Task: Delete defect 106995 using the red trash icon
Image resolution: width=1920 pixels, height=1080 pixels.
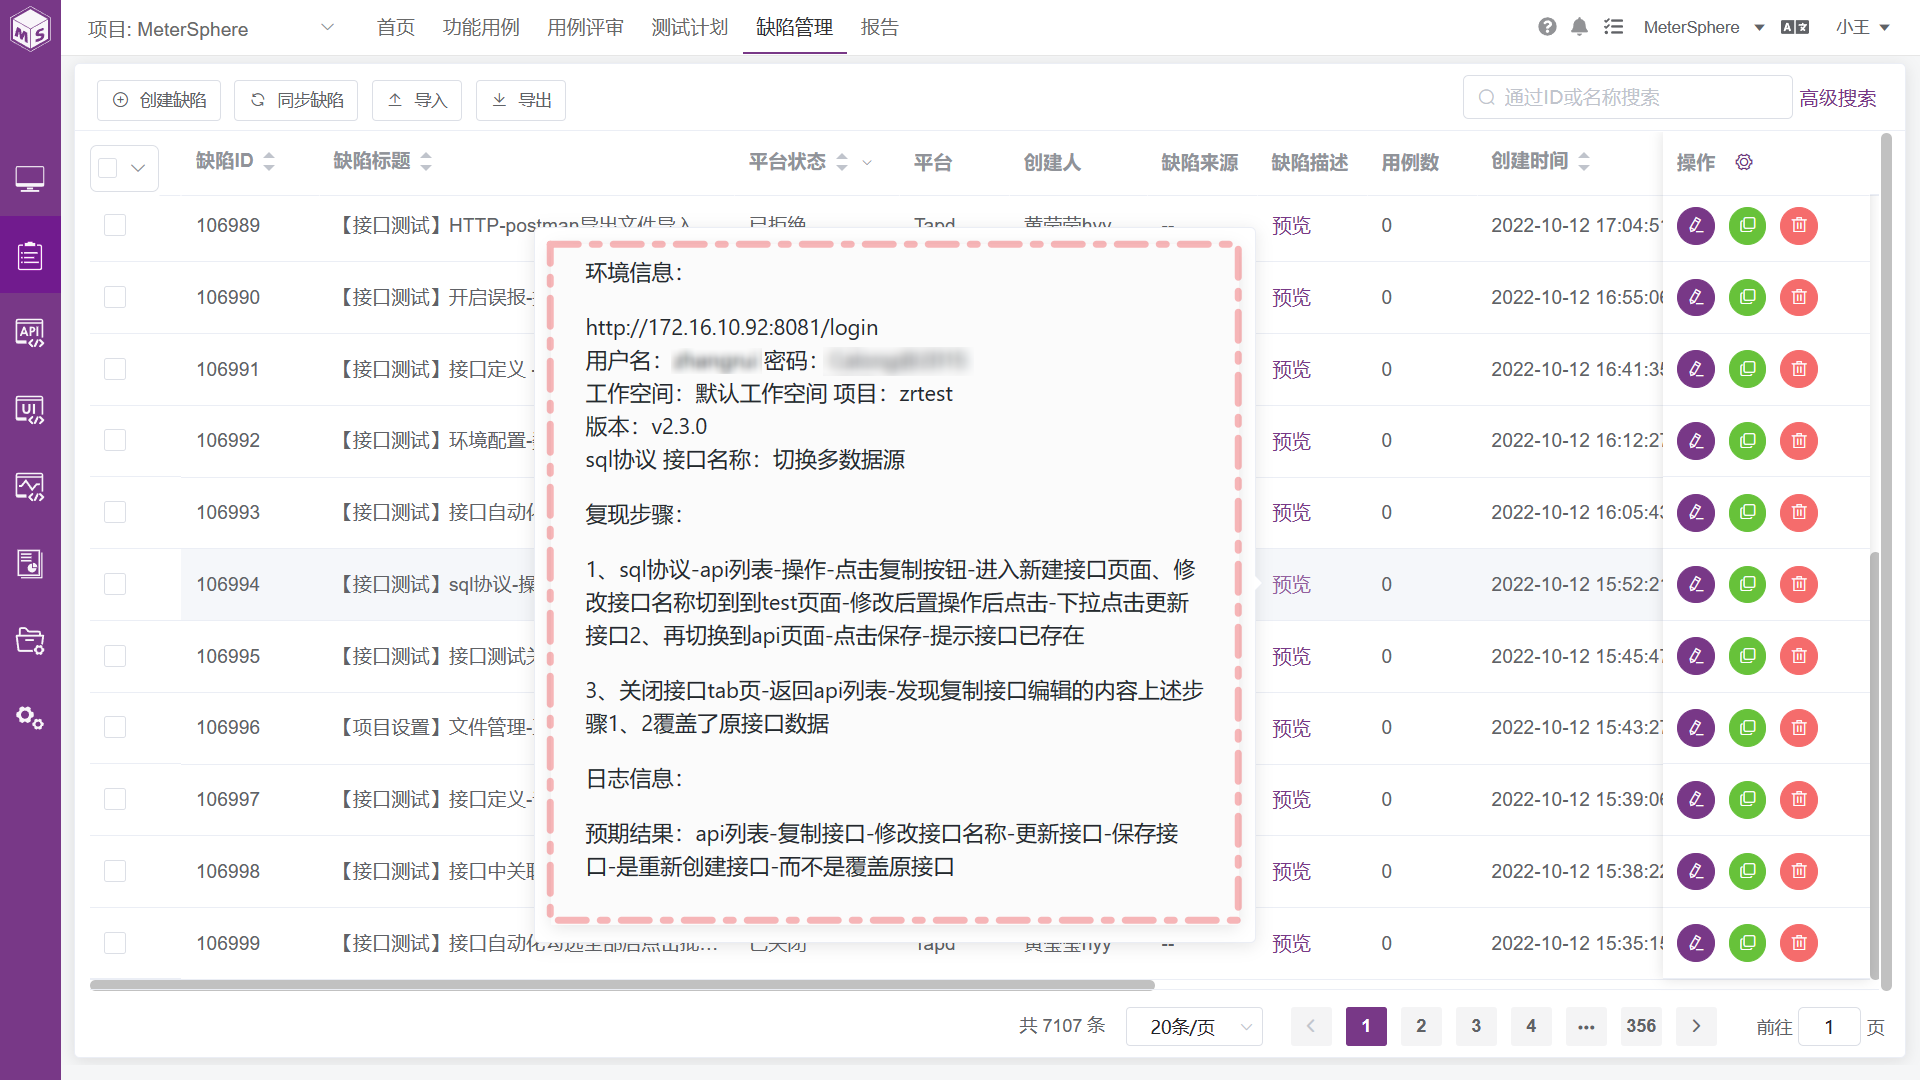Action: click(x=1799, y=656)
